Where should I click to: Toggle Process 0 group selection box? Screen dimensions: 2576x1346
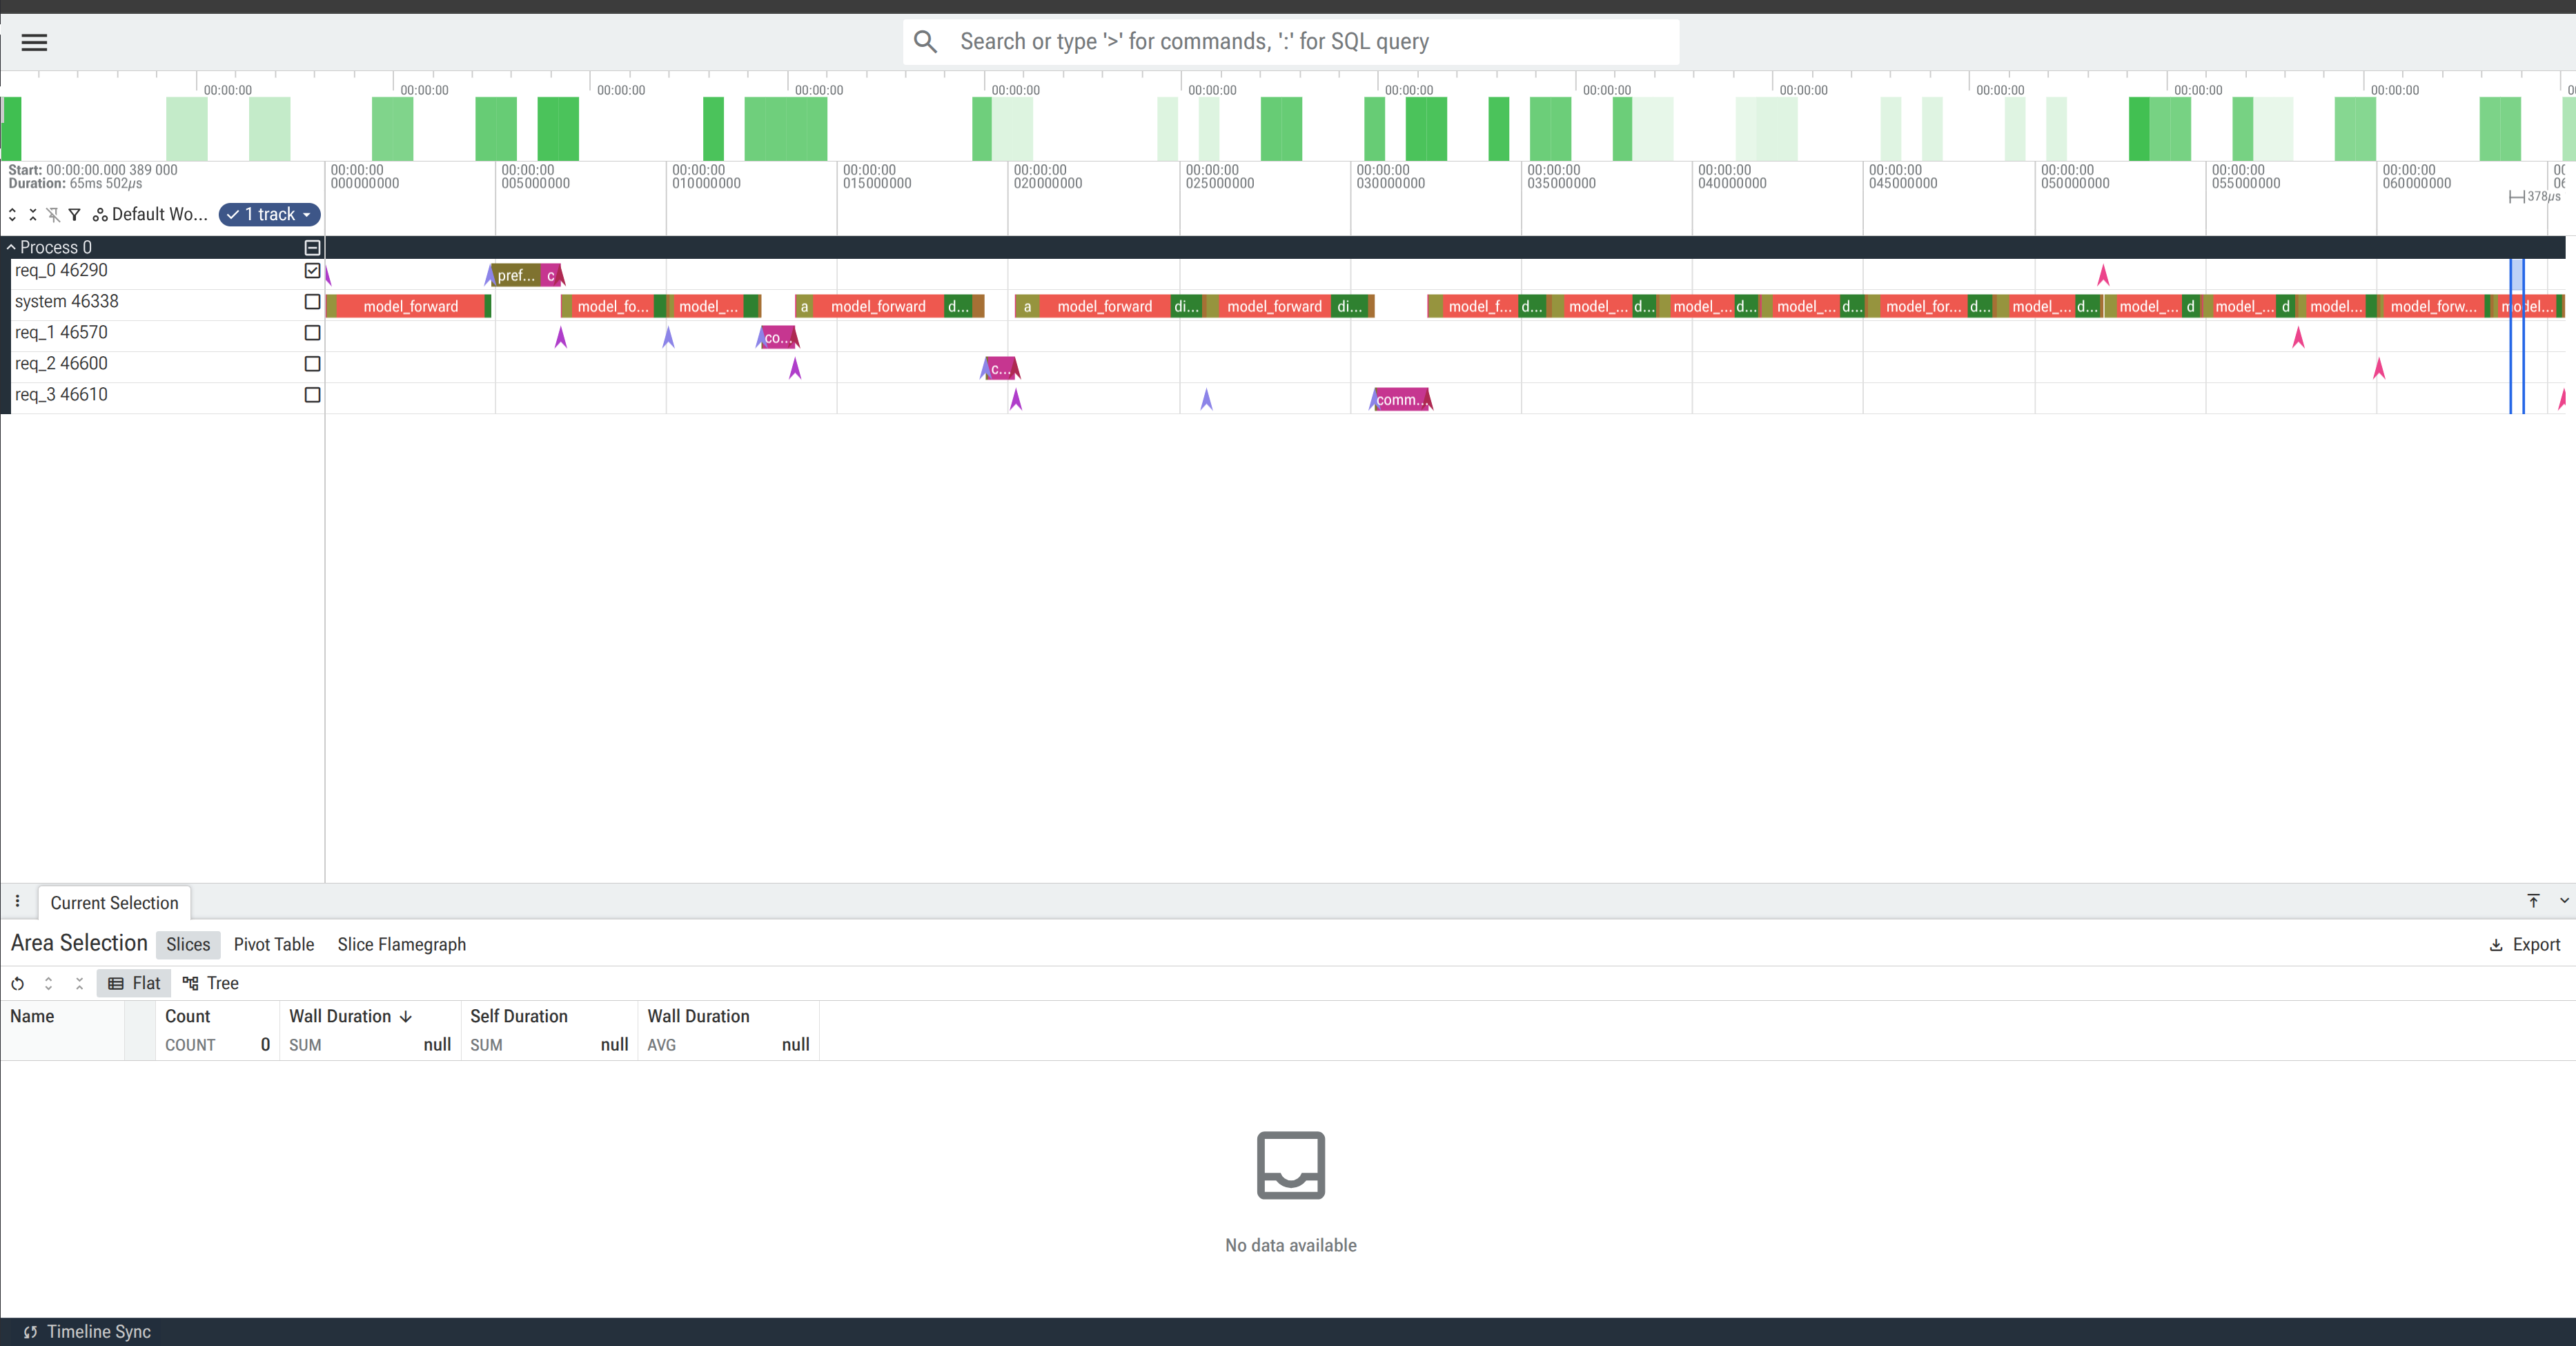[312, 247]
